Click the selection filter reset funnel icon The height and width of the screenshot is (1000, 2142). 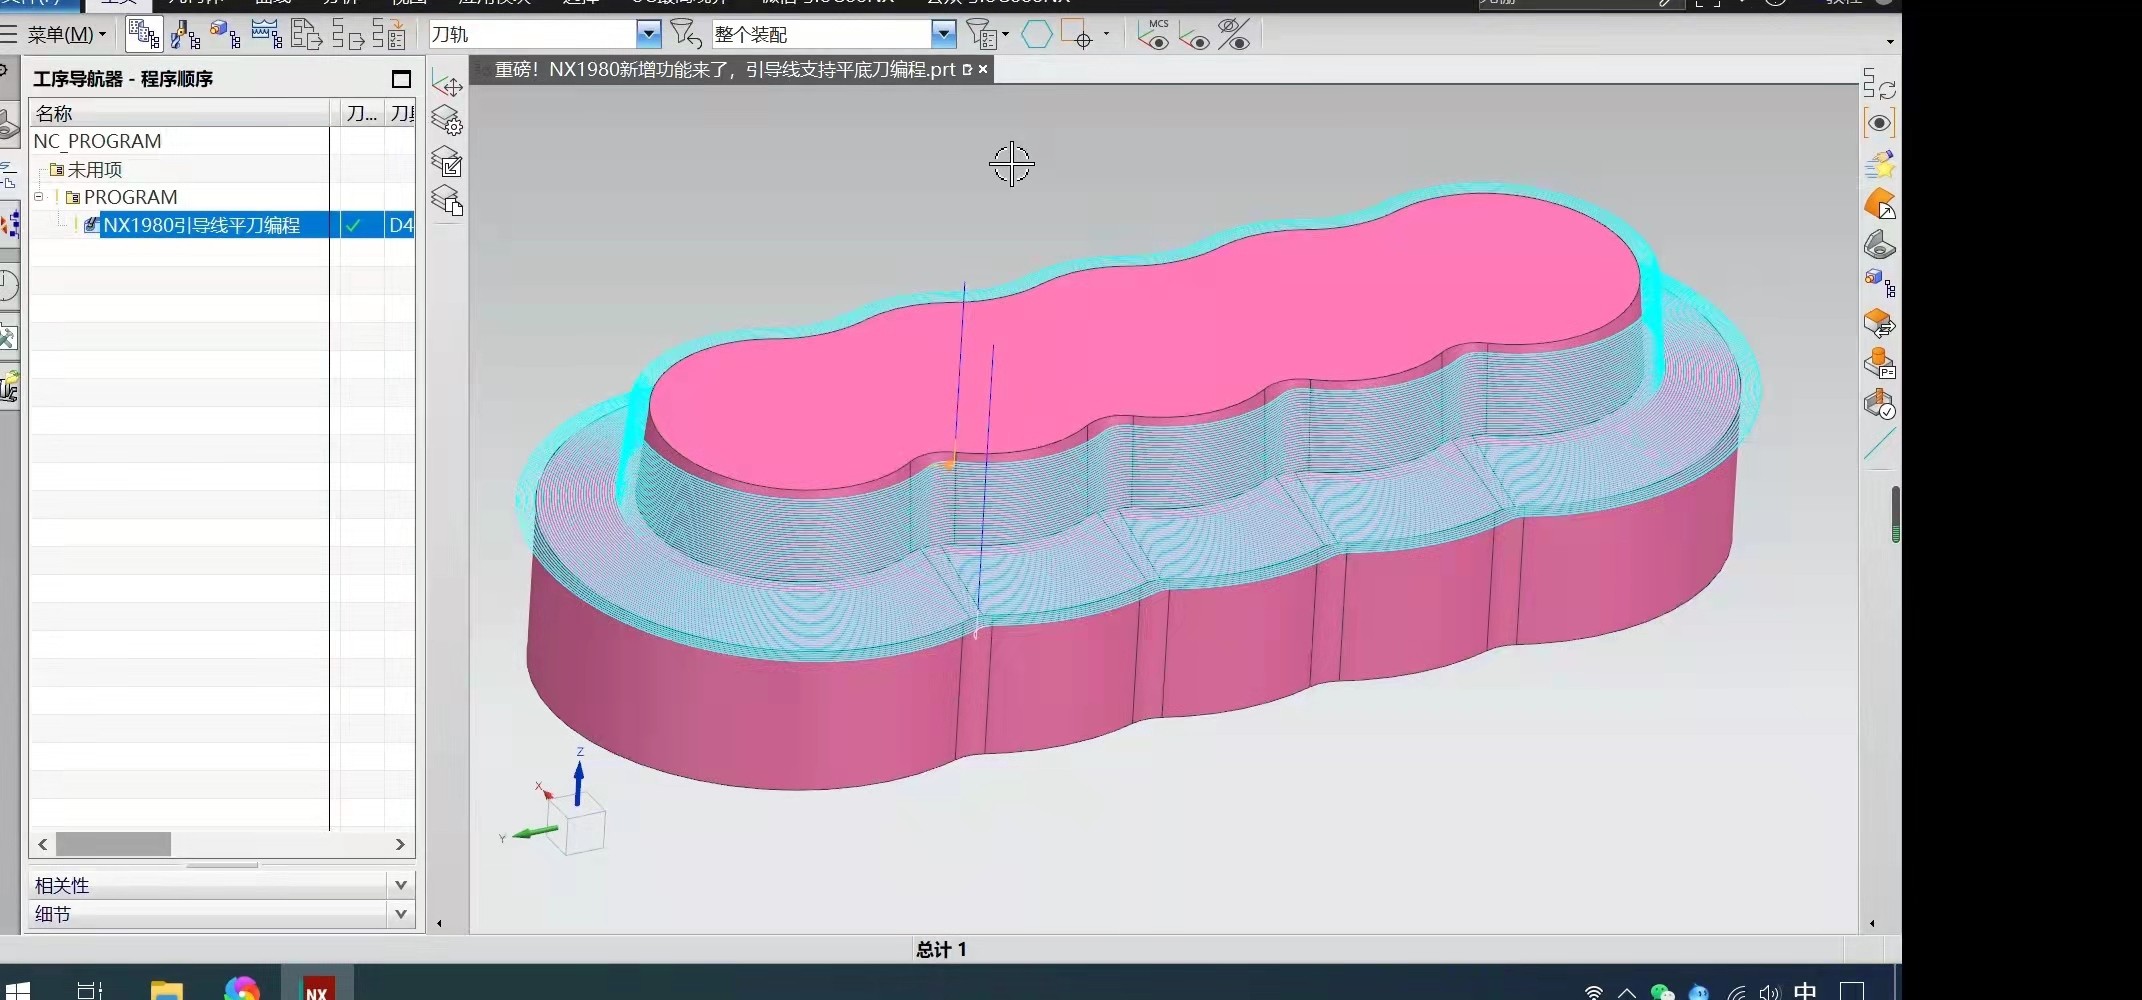click(685, 35)
